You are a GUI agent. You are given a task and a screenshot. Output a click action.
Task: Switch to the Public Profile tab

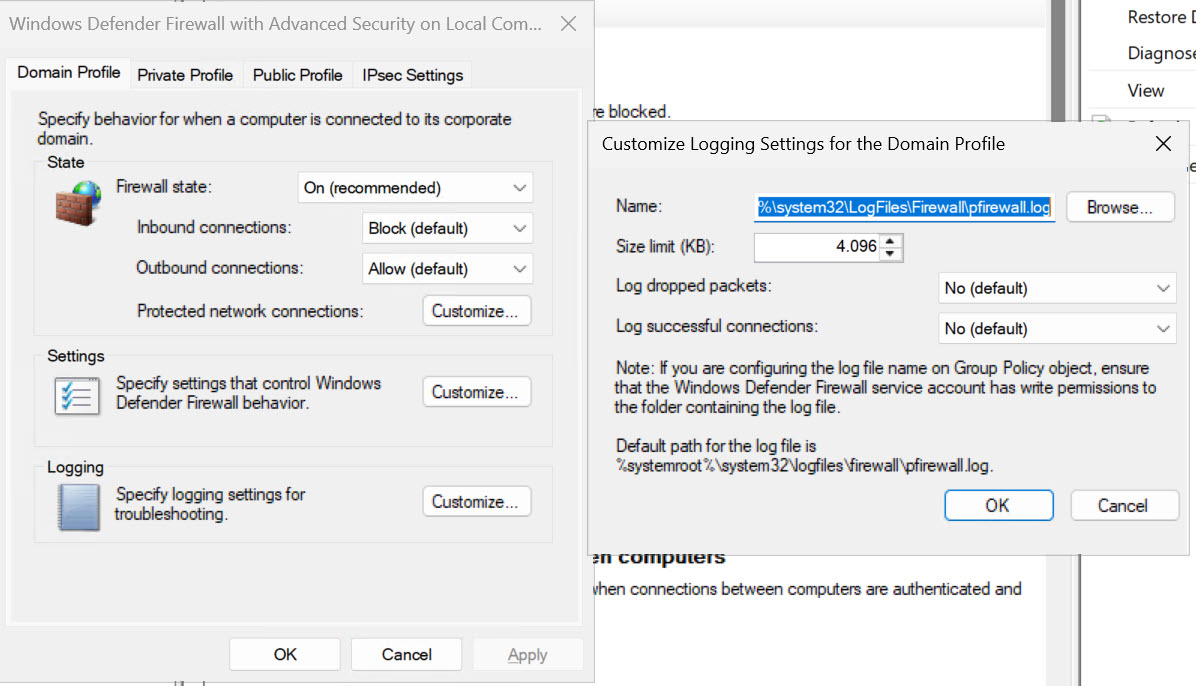pyautogui.click(x=297, y=75)
